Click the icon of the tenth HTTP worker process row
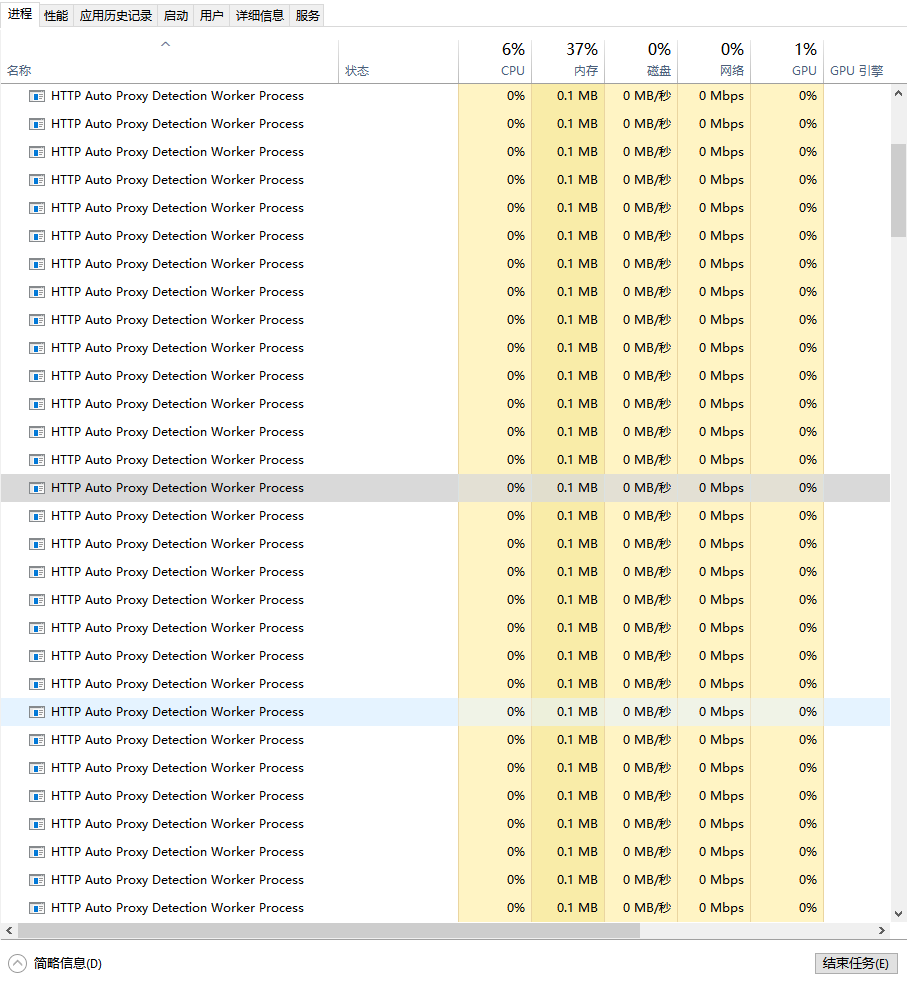The width and height of the screenshot is (907, 988). tap(37, 347)
